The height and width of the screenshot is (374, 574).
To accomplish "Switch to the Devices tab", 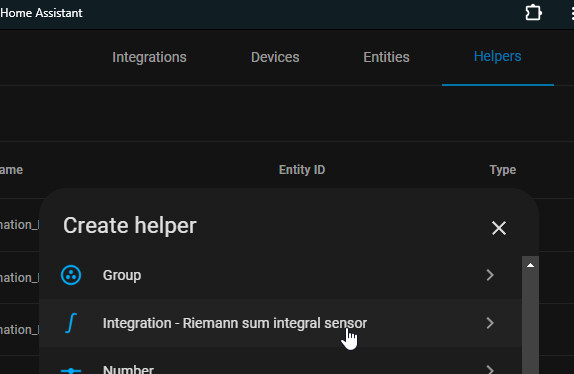I will pos(275,57).
